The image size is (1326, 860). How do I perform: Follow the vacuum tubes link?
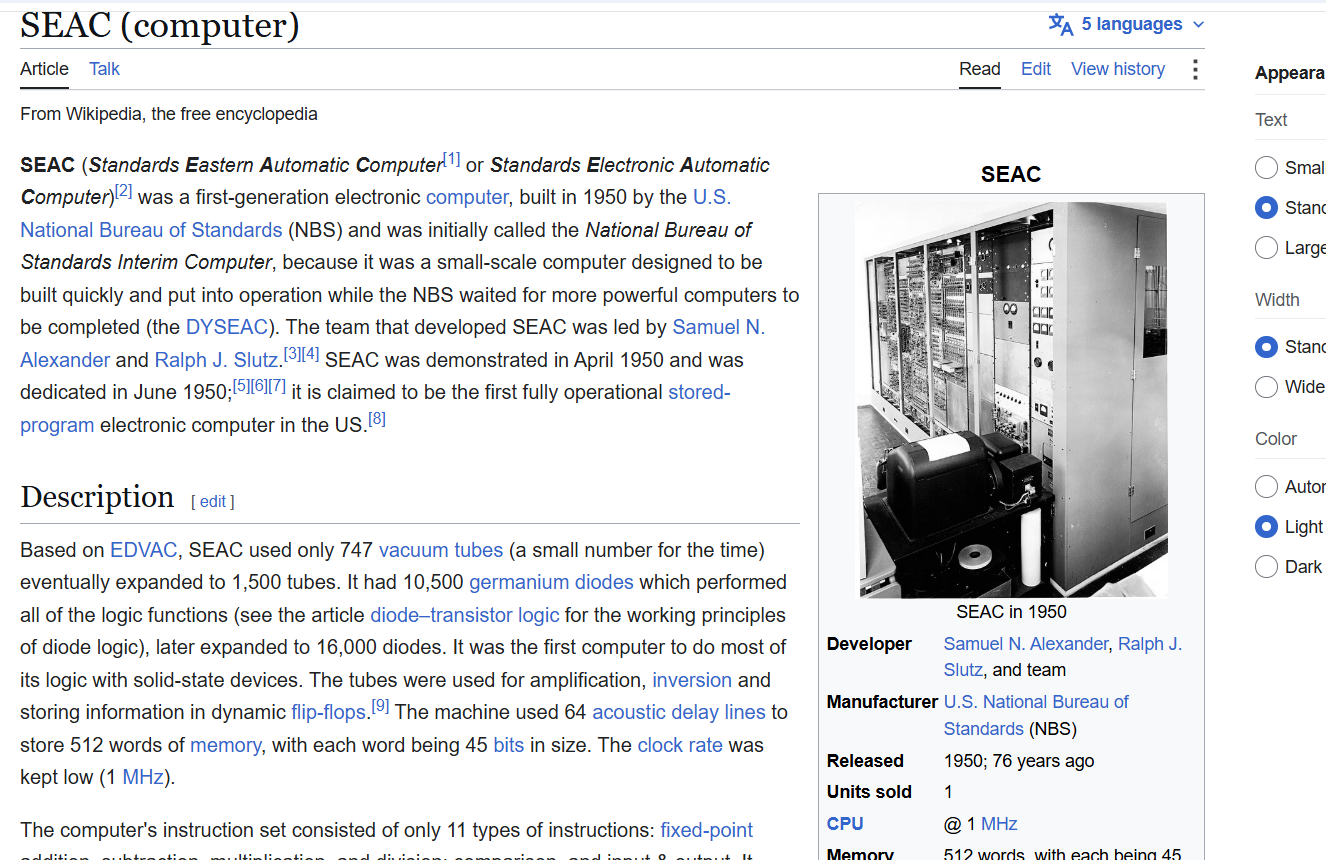point(441,550)
